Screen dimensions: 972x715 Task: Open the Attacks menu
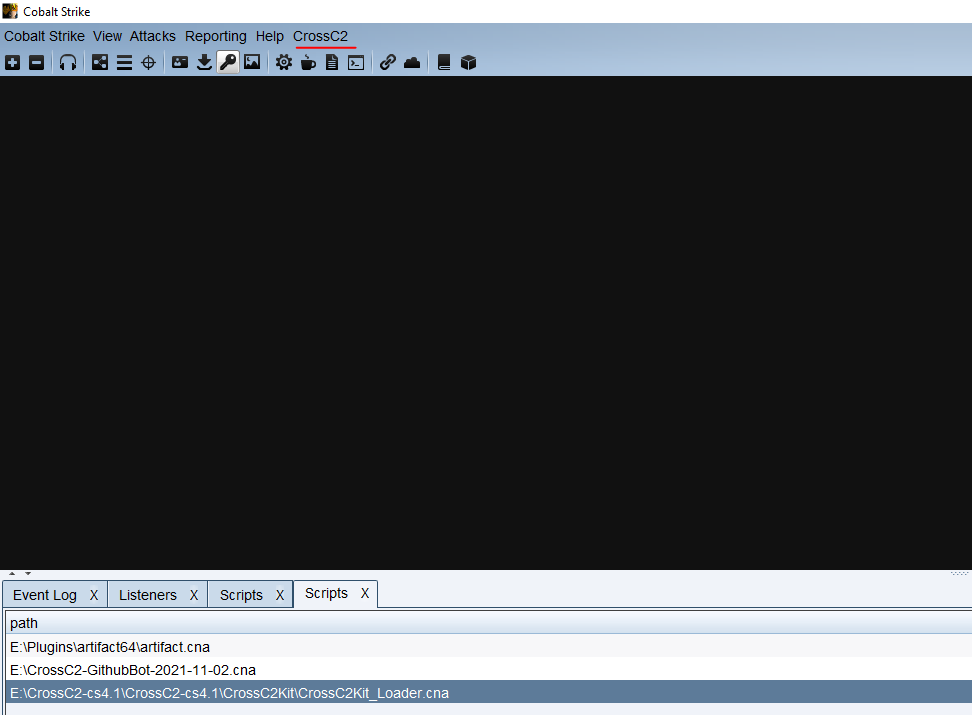coord(152,36)
